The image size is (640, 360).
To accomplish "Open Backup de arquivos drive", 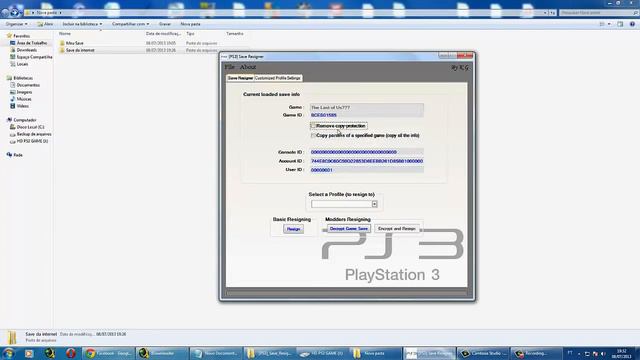I will tap(33, 134).
